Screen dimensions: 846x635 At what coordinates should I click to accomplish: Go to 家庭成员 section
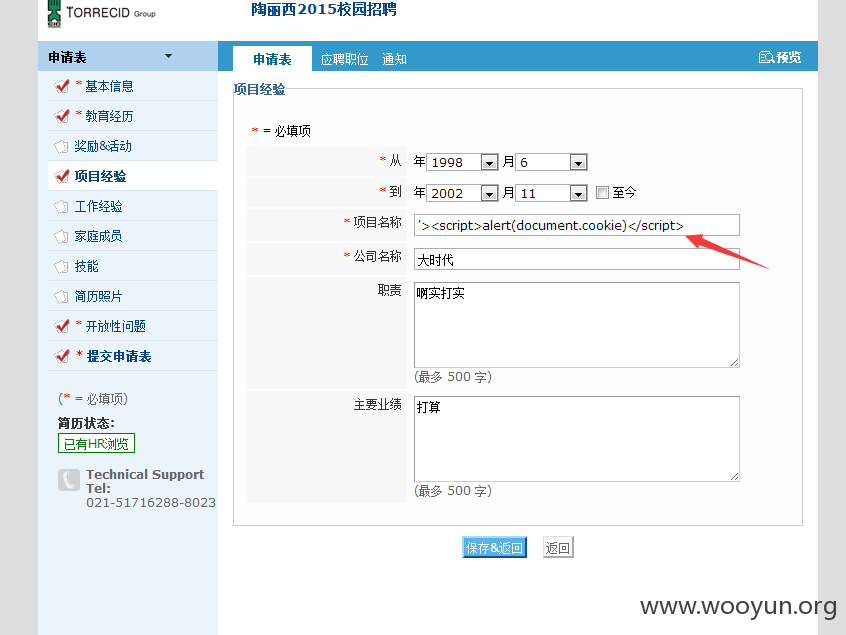tap(98, 236)
